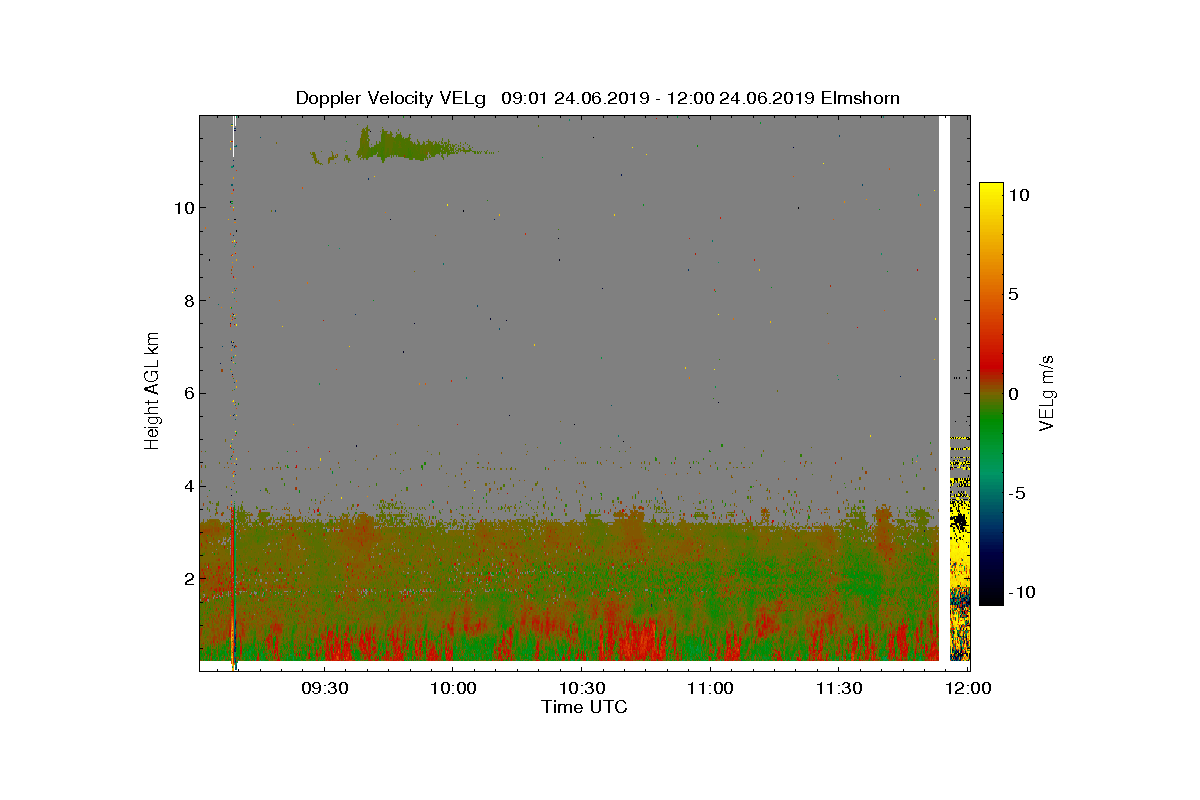Click the colorbar label 'VELg m/s'
The image size is (1200, 800).
point(1047,393)
